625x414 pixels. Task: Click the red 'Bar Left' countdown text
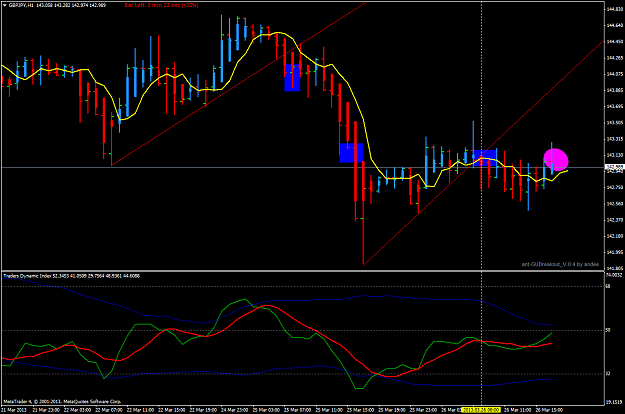click(x=161, y=5)
